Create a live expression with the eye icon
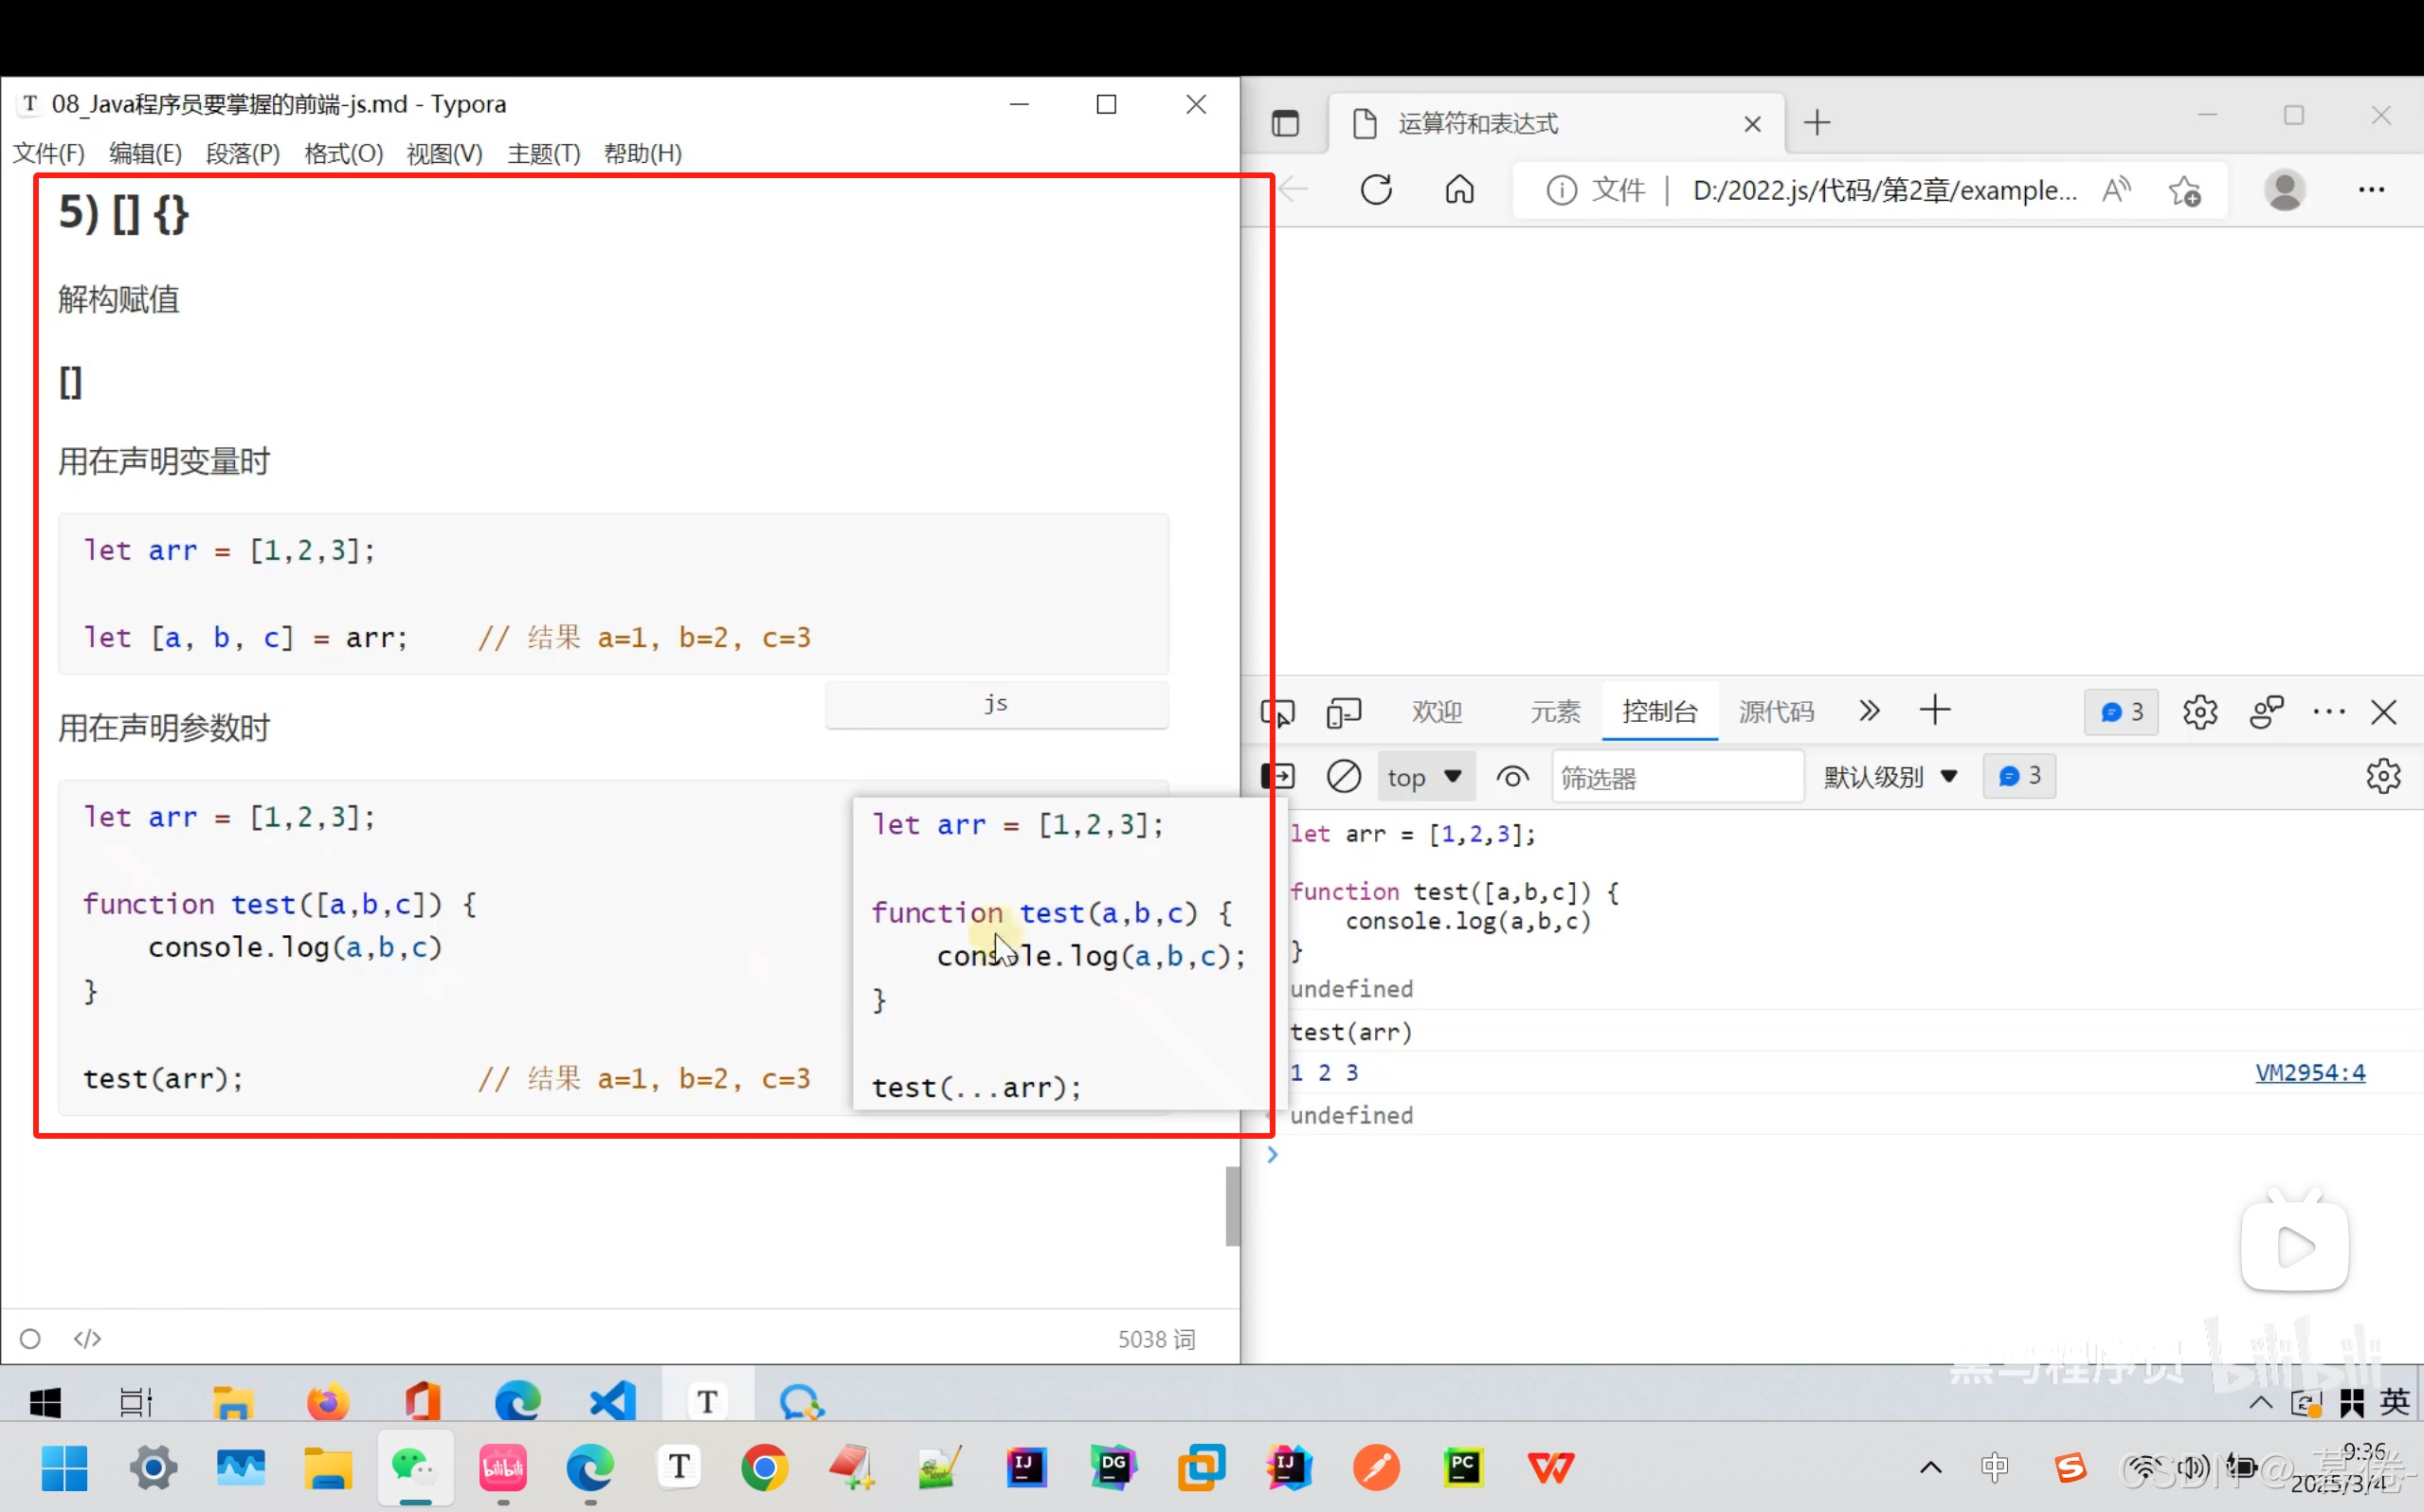The image size is (2424, 1512). point(1513,776)
